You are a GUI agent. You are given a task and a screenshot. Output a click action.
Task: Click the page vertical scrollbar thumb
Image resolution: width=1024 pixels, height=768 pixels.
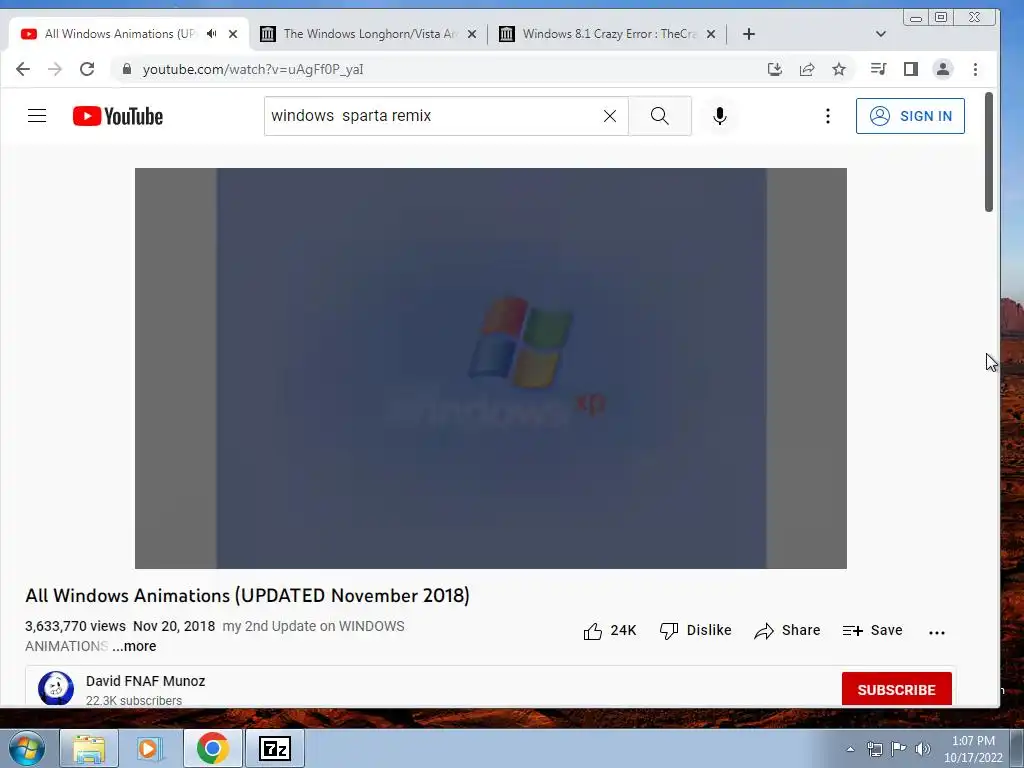point(989,152)
